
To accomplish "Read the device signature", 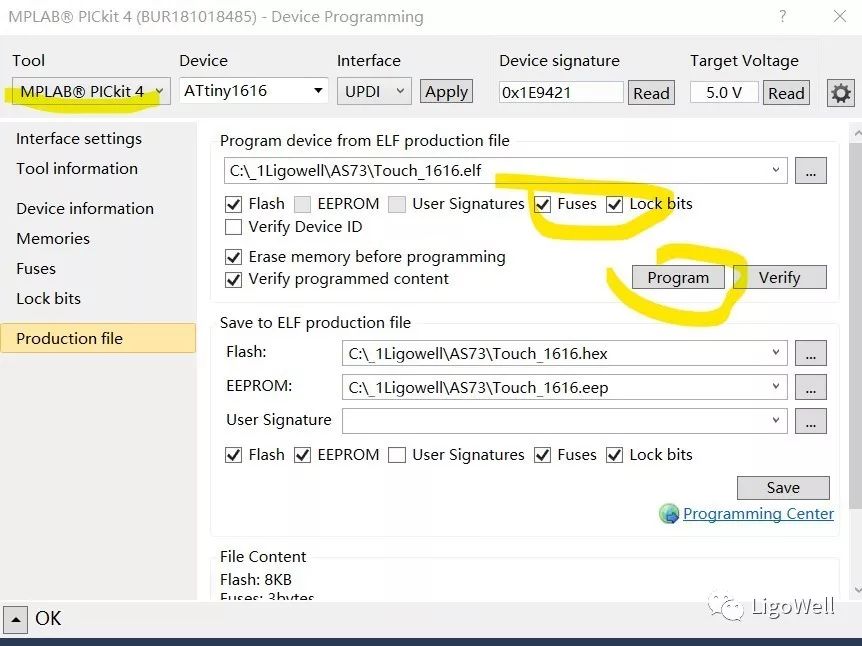I will click(651, 93).
